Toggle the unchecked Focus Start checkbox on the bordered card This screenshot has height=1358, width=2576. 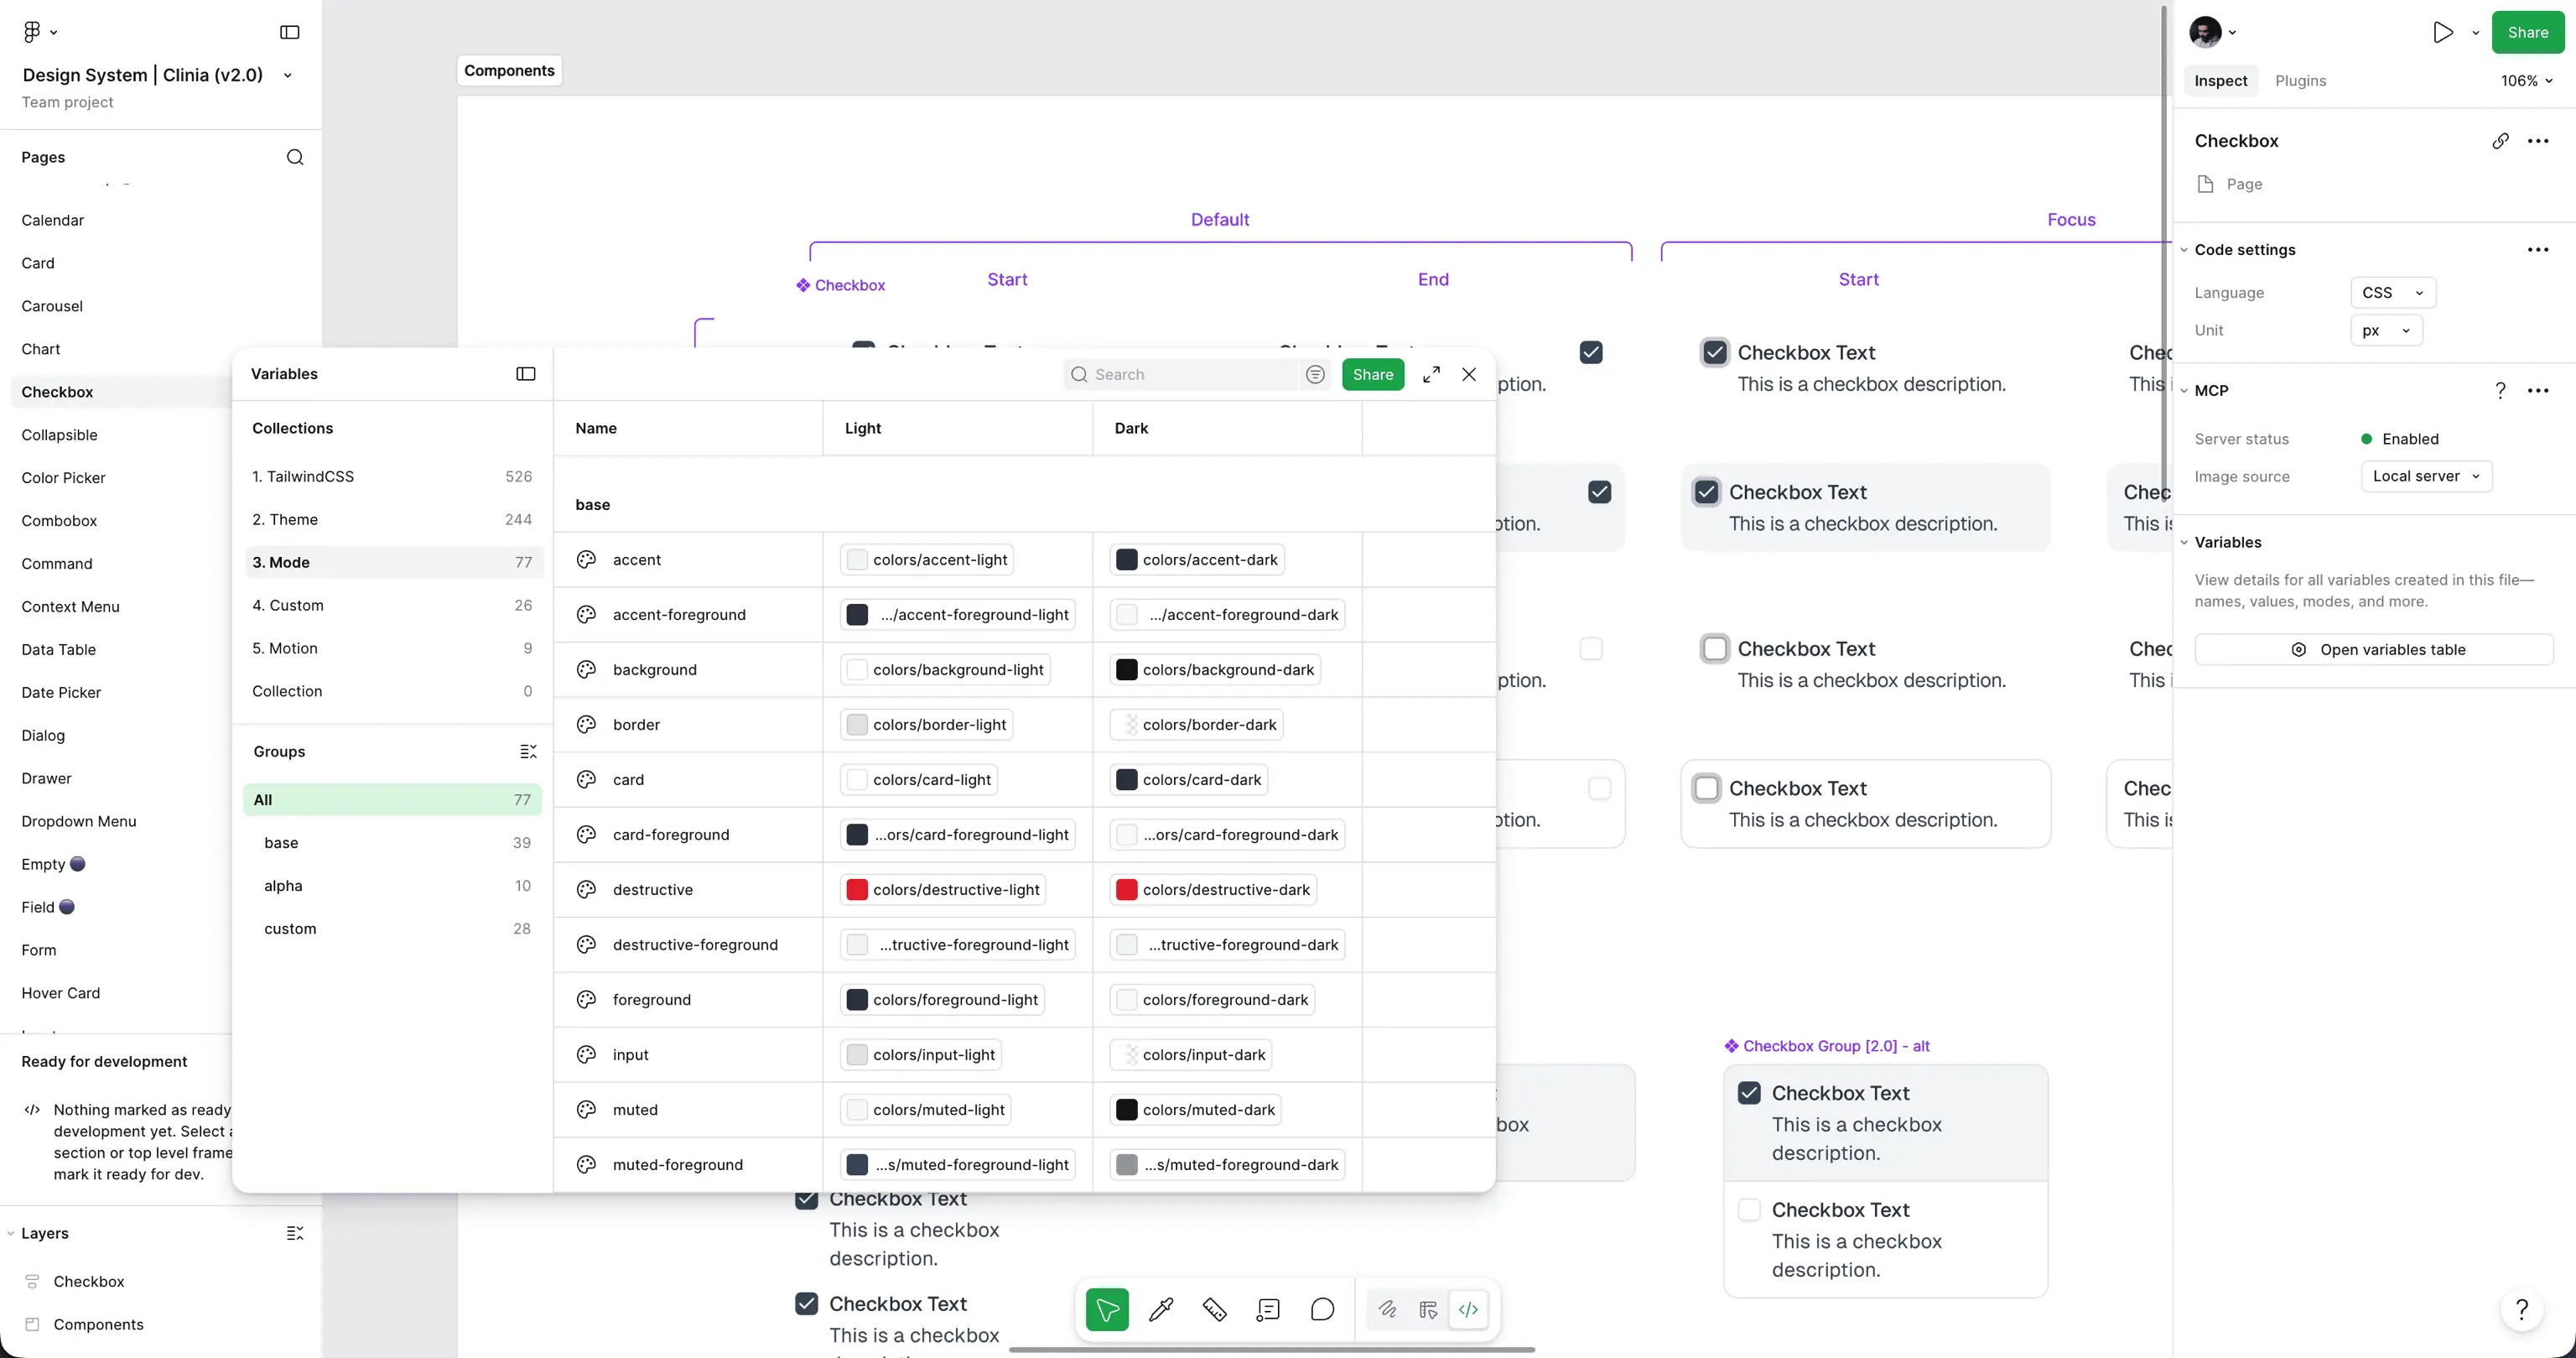click(x=1707, y=789)
